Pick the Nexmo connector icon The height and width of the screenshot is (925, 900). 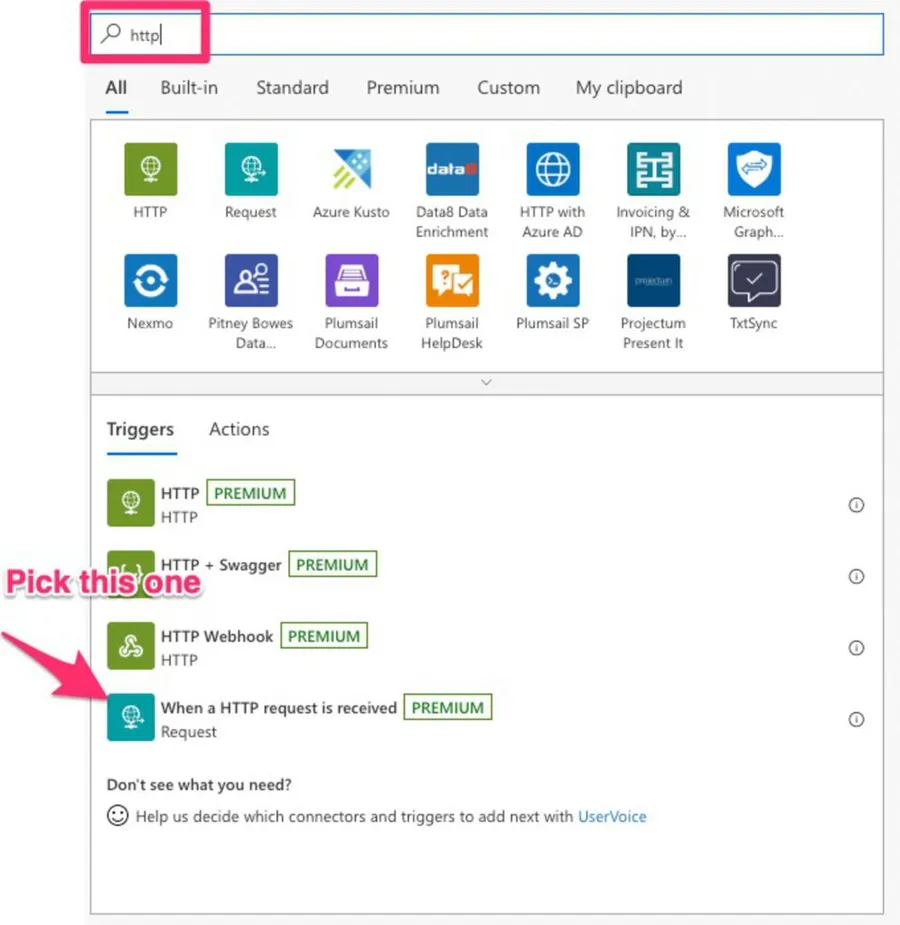point(150,280)
